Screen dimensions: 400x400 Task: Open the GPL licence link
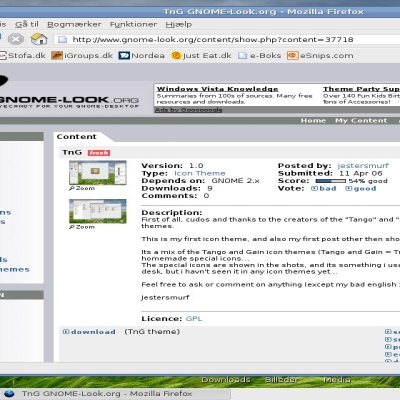click(x=194, y=319)
